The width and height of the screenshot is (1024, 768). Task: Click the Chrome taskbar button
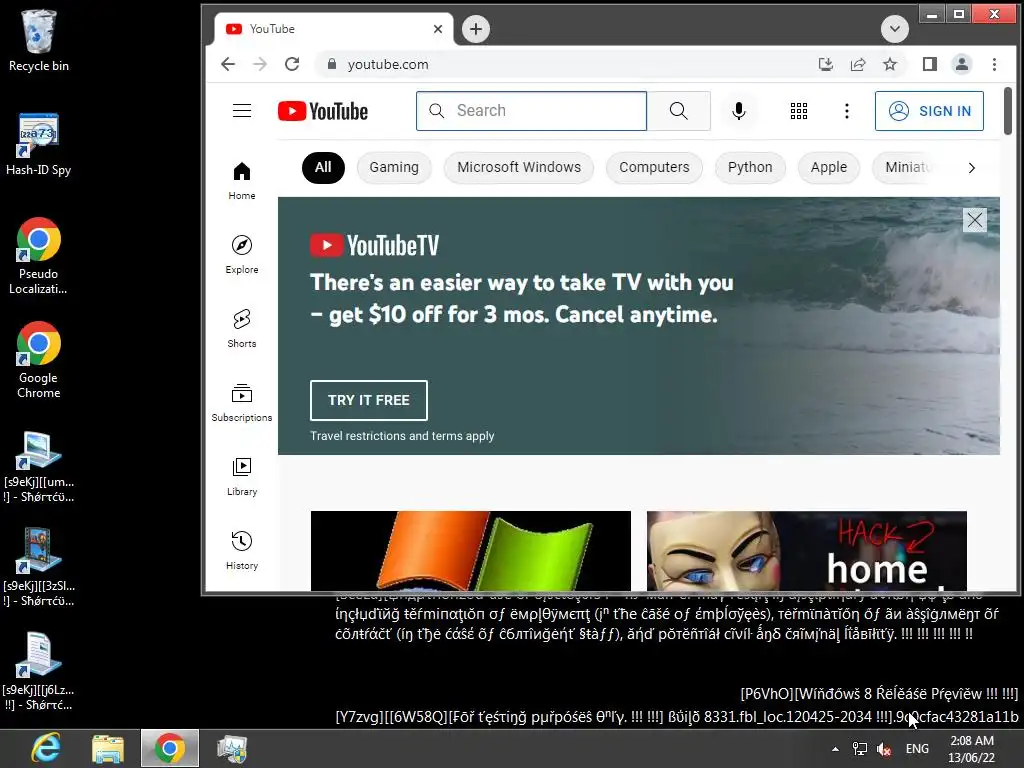click(x=170, y=748)
